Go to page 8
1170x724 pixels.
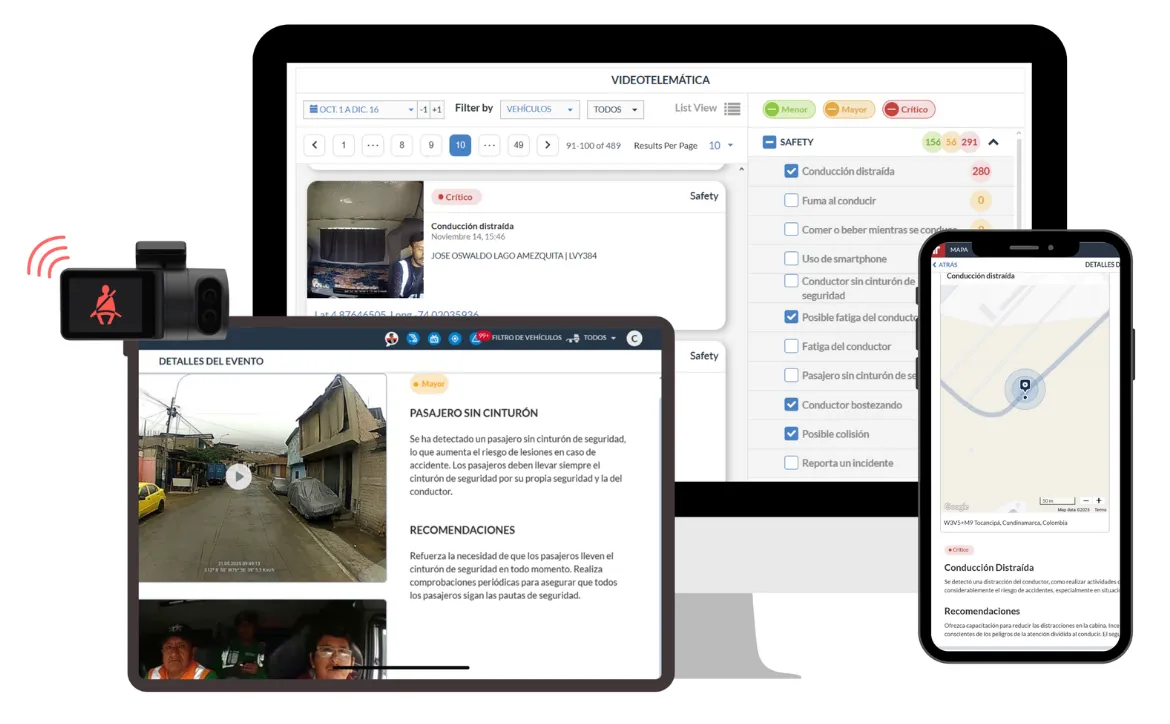tap(401, 145)
